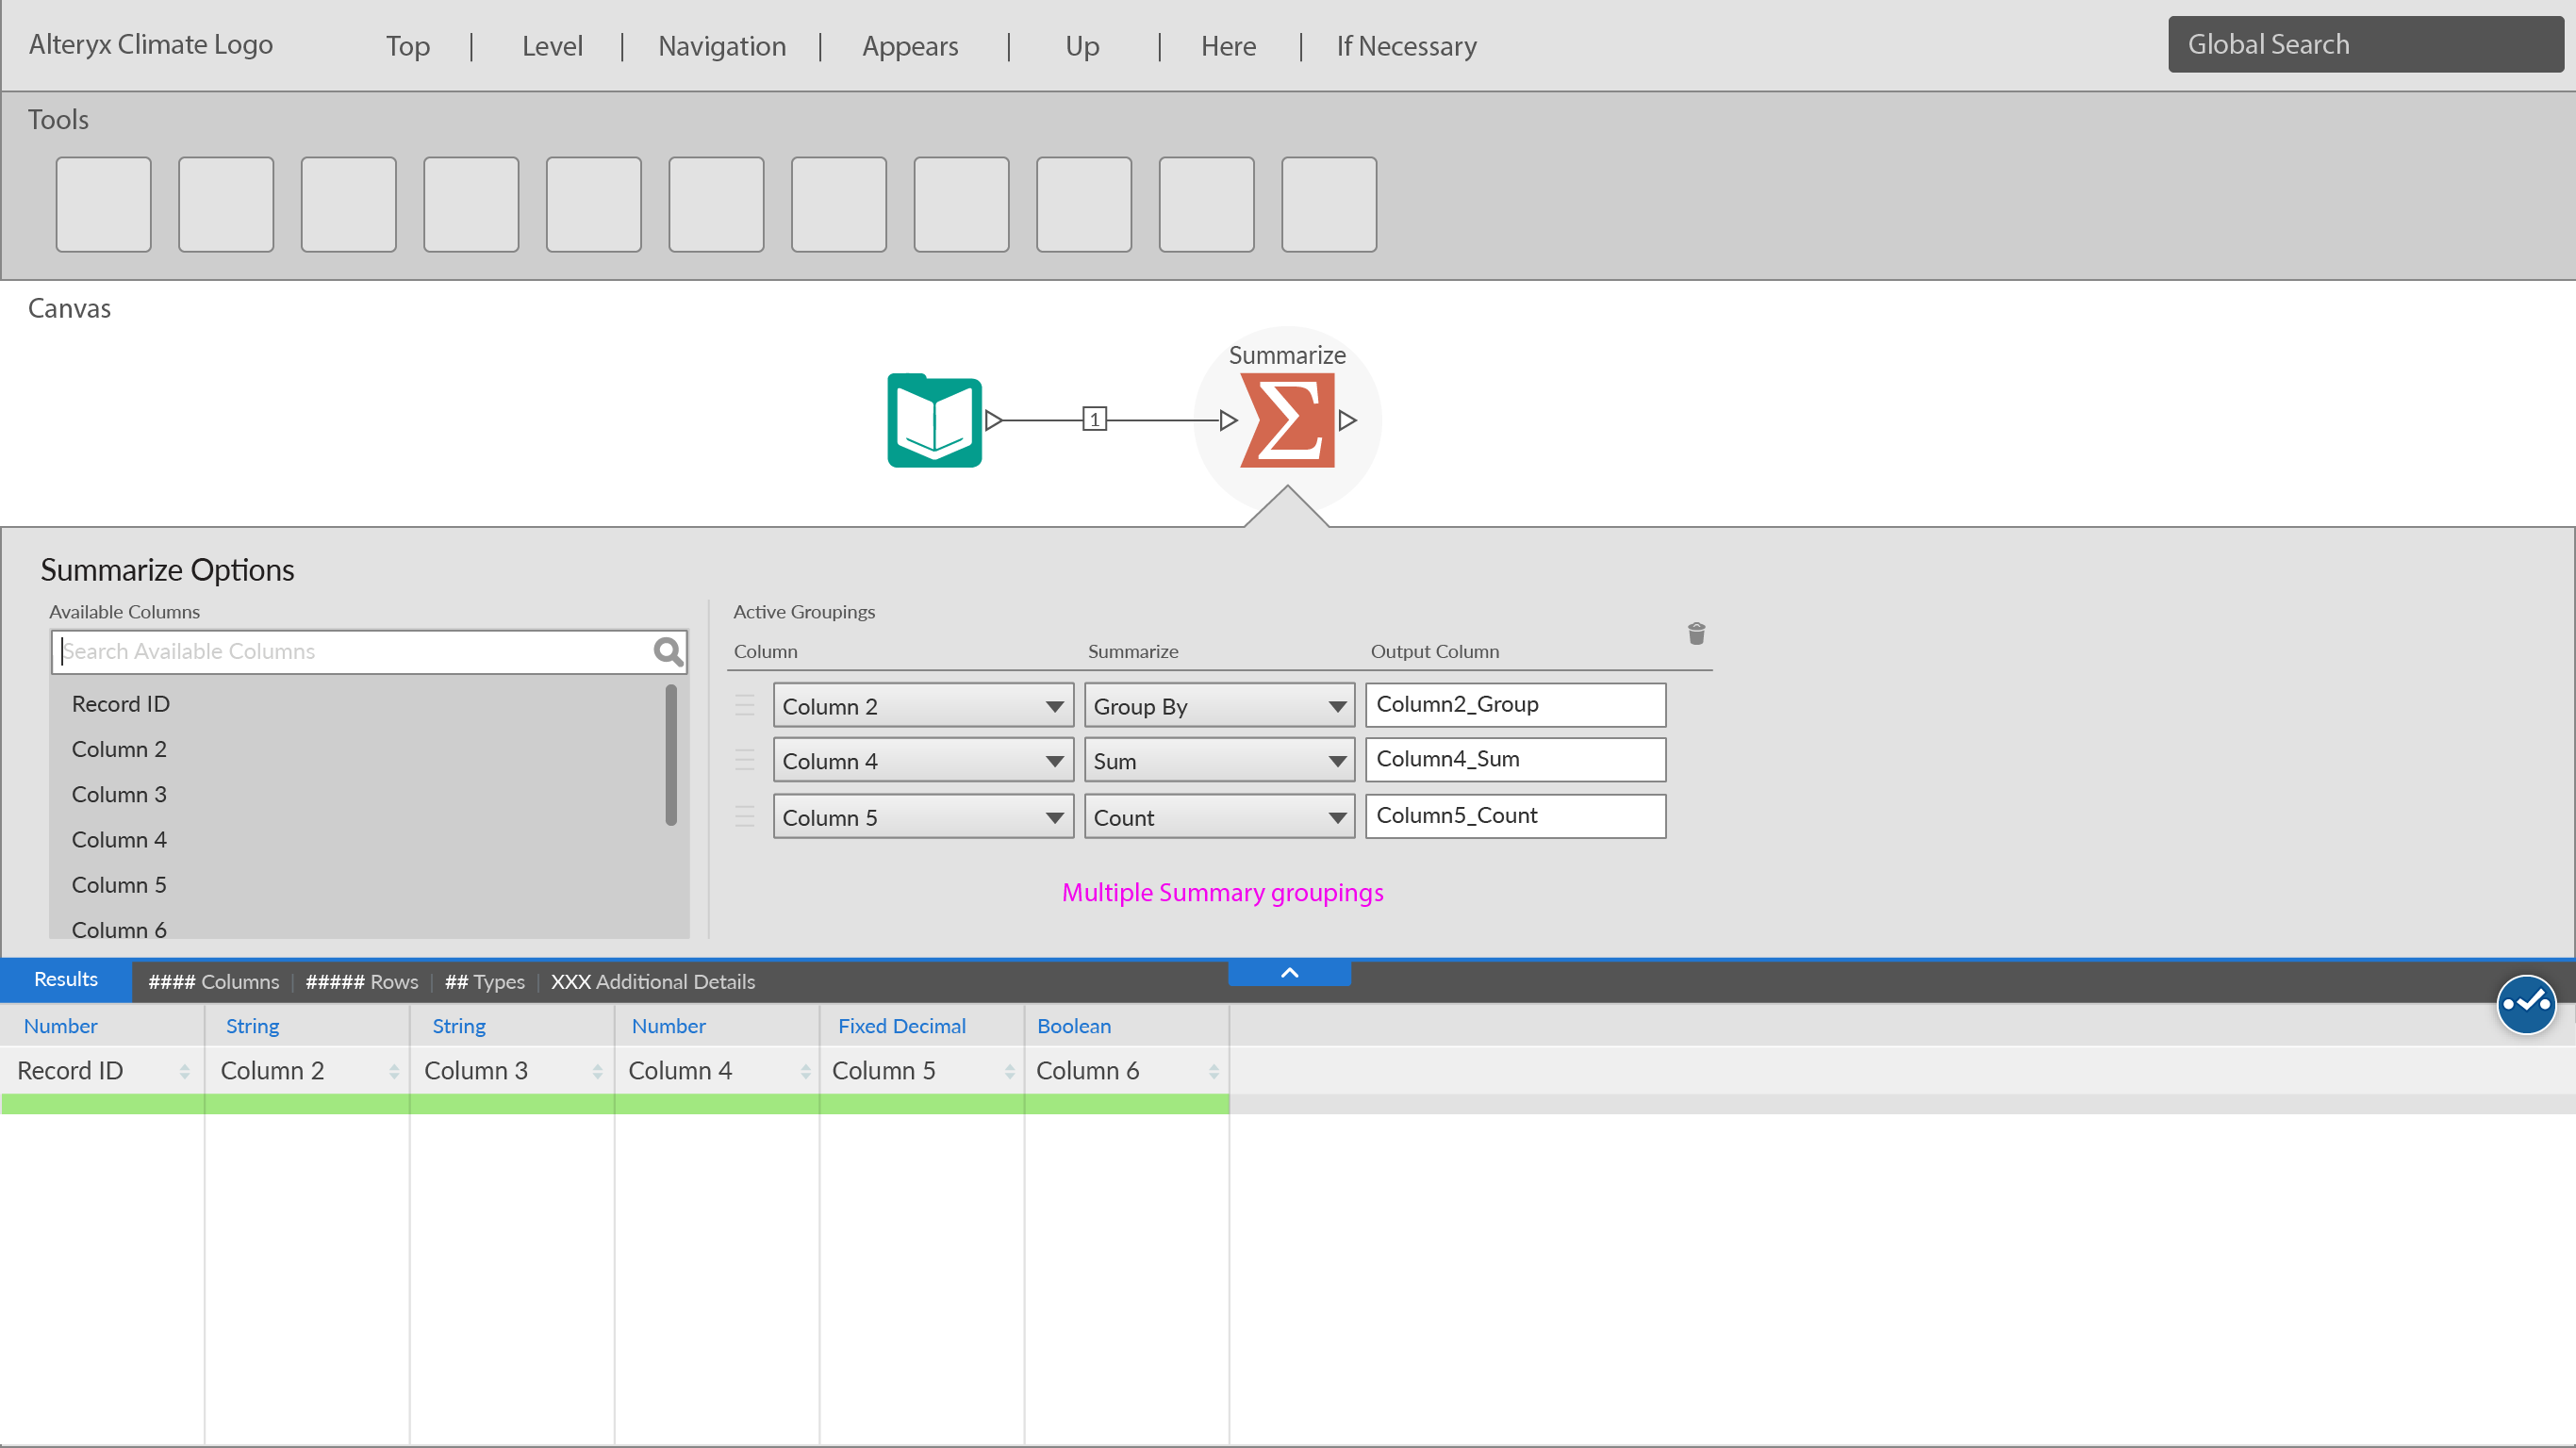Viewport: 2576px width, 1448px height.
Task: Click XXX Additional Details link
Action: (652, 982)
